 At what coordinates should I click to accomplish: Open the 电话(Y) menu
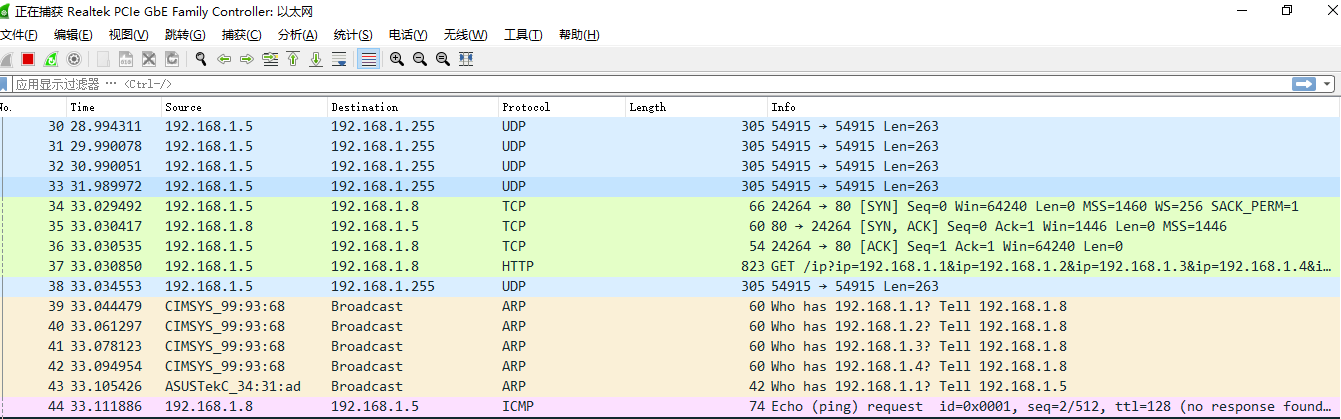pos(408,35)
